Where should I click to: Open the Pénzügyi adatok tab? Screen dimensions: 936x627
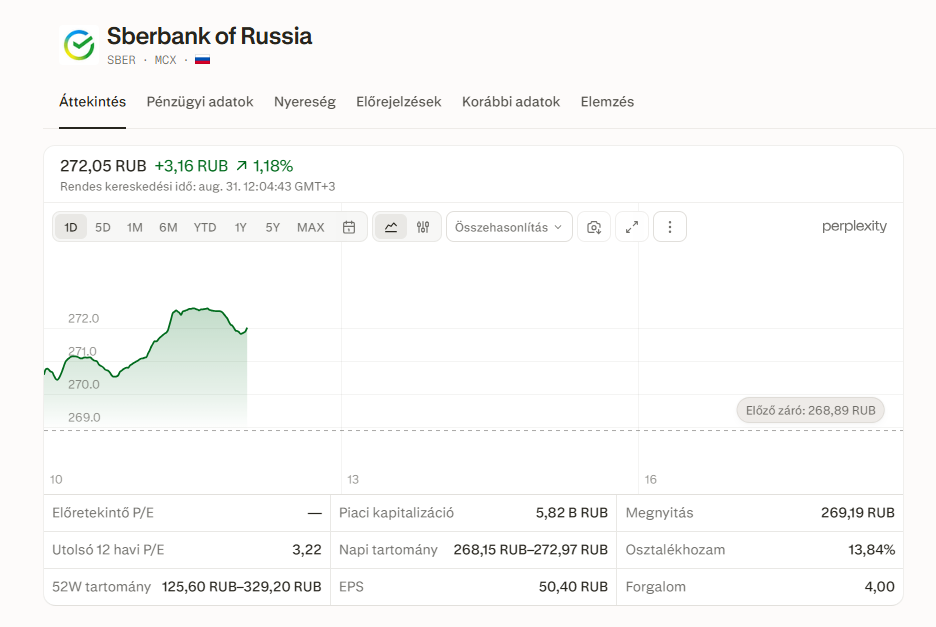200,102
